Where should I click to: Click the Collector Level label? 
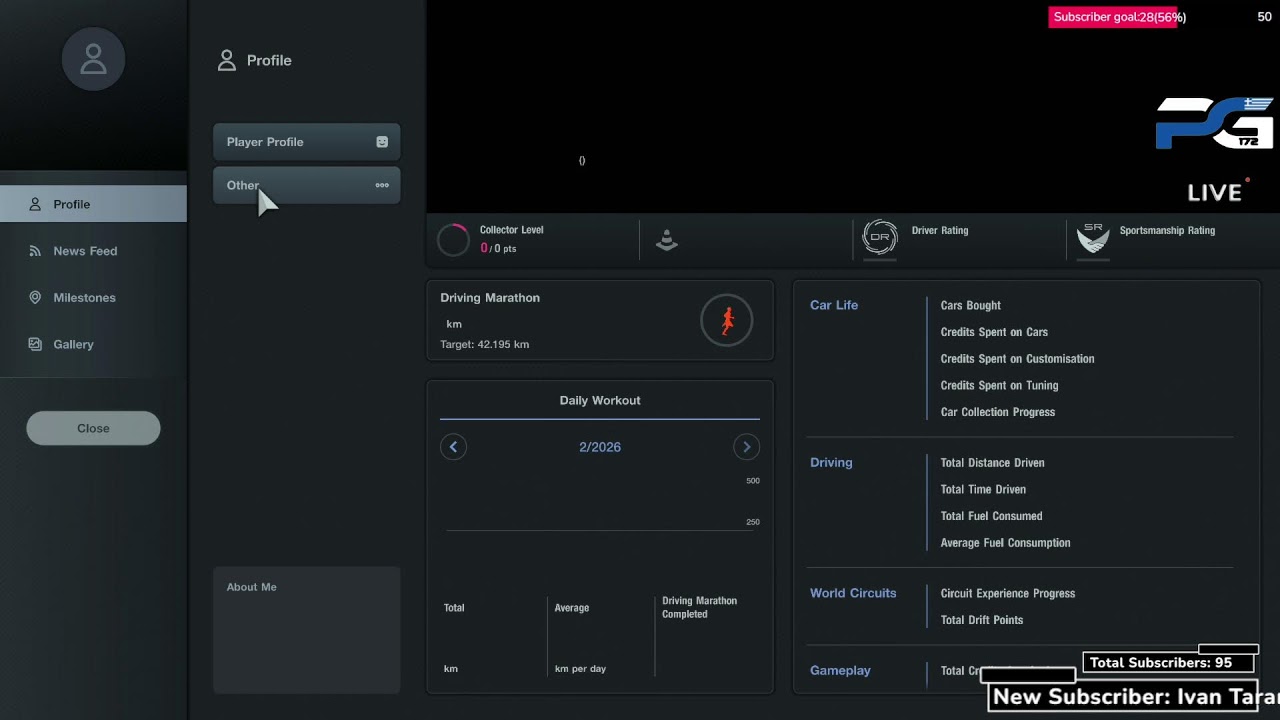point(512,230)
